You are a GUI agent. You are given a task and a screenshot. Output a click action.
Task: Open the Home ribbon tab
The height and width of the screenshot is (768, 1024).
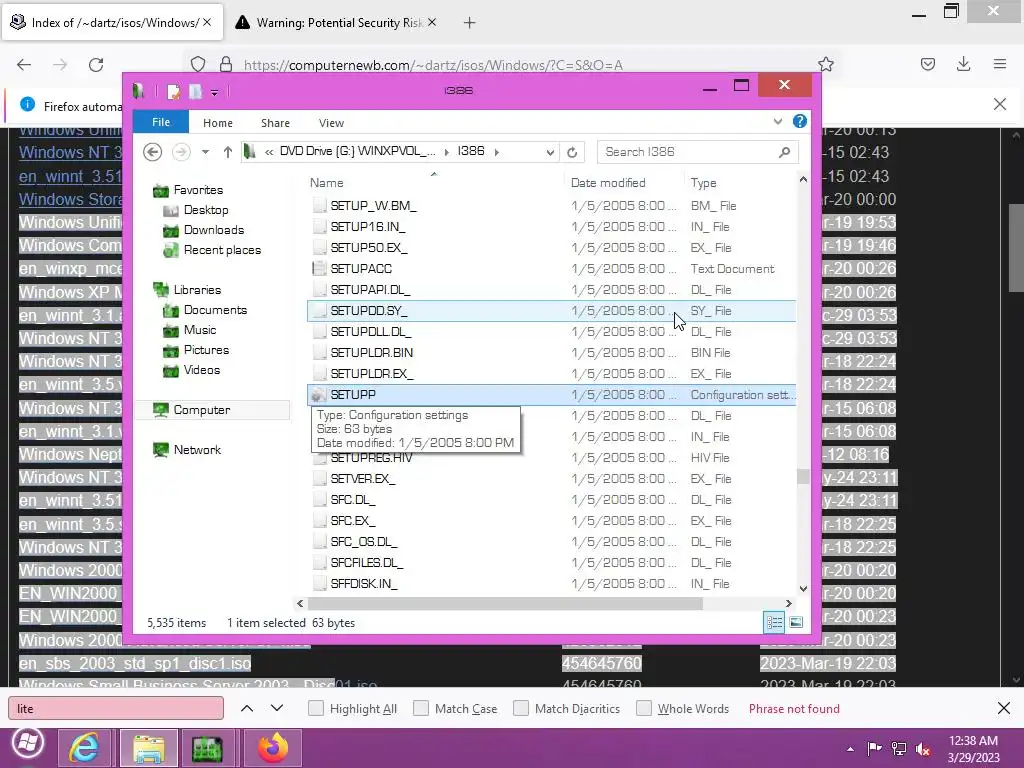coord(217,123)
